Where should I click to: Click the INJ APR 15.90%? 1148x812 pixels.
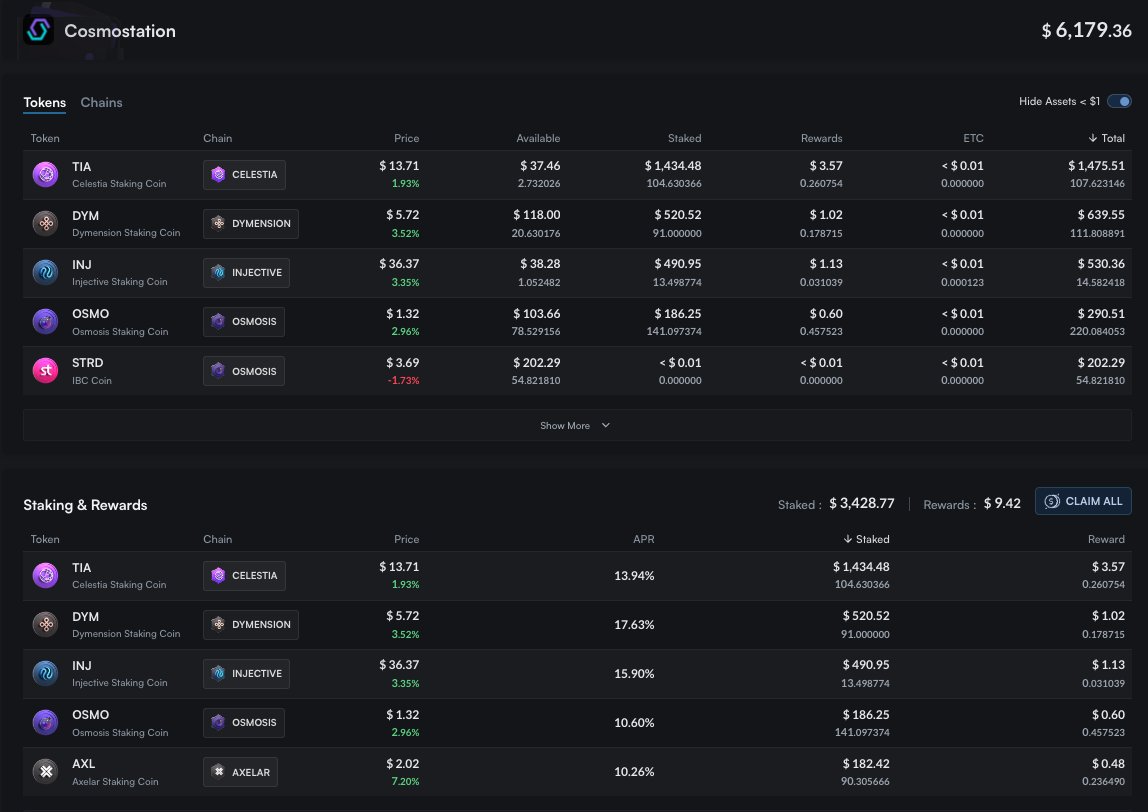[634, 674]
